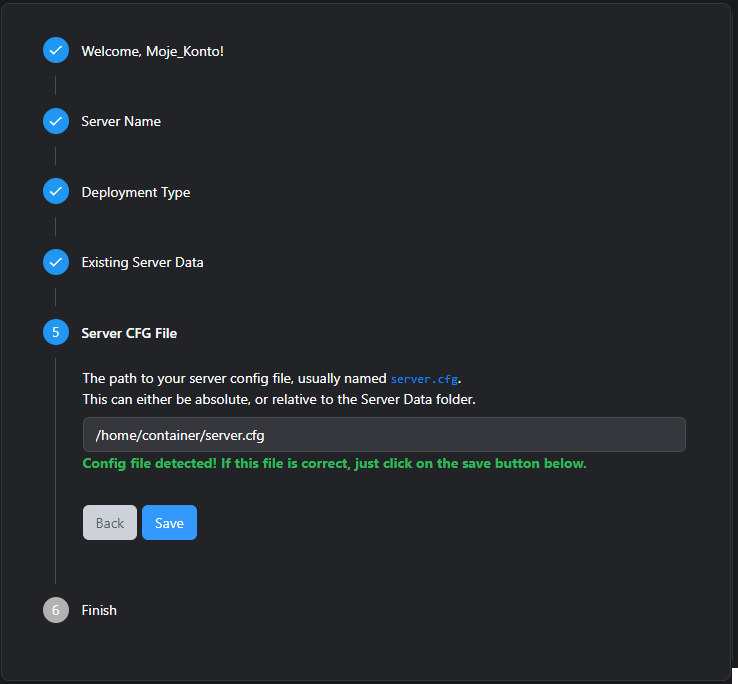This screenshot has width=738, height=684.
Task: Focus the server config path input field
Action: point(384,435)
